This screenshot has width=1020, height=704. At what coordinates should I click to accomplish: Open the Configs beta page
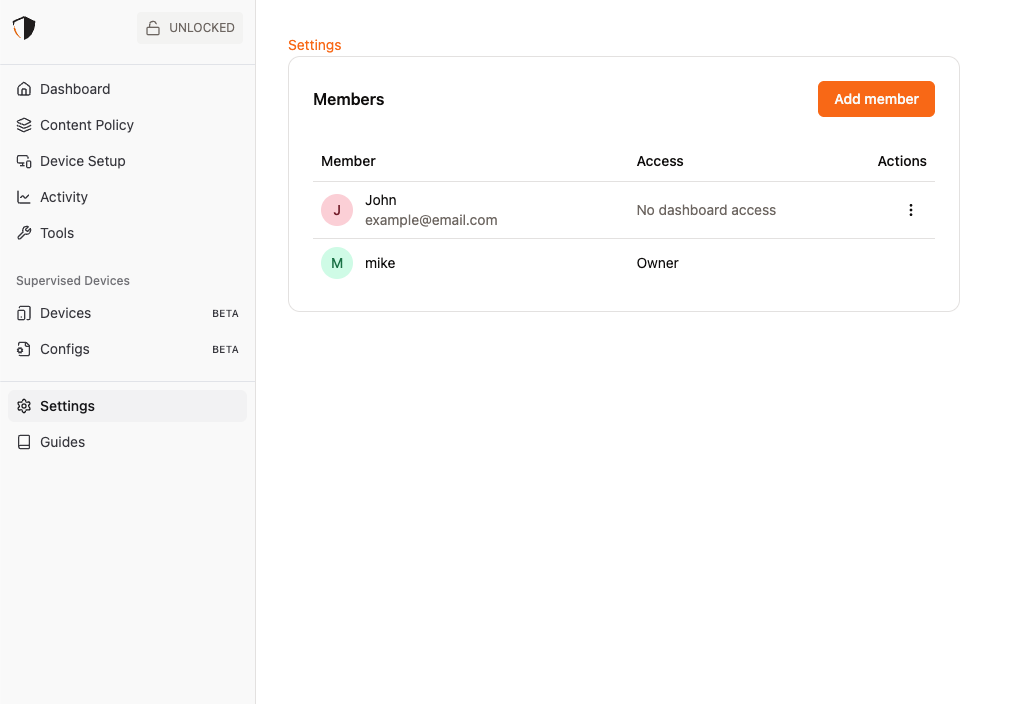pyautogui.click(x=128, y=349)
